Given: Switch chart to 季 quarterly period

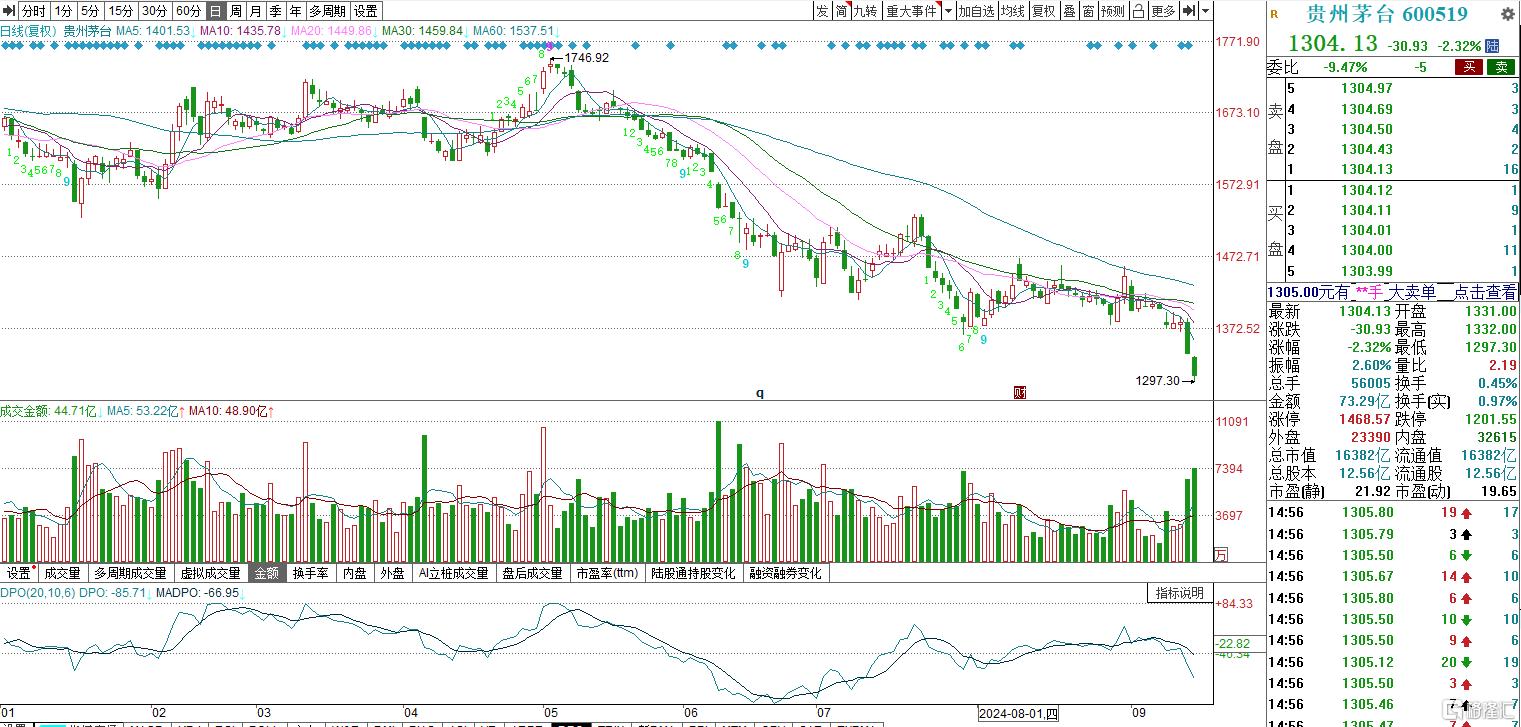Looking at the screenshot, I should coord(275,11).
